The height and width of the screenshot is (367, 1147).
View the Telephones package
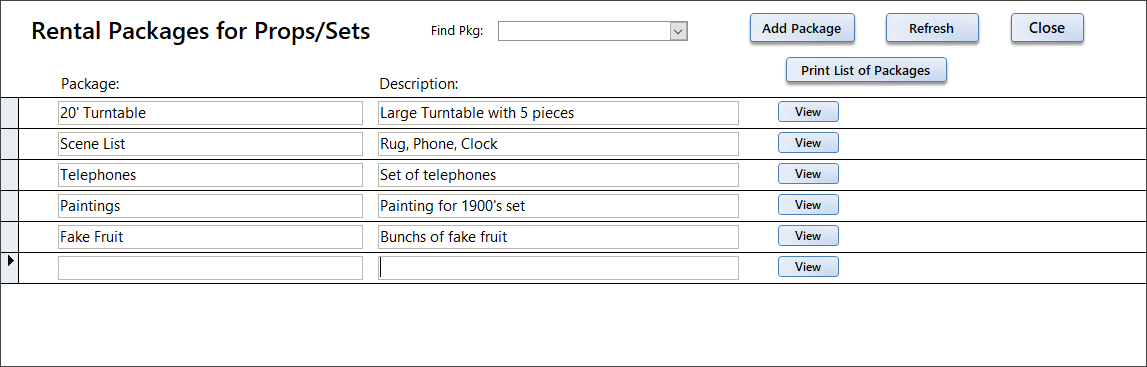point(808,174)
